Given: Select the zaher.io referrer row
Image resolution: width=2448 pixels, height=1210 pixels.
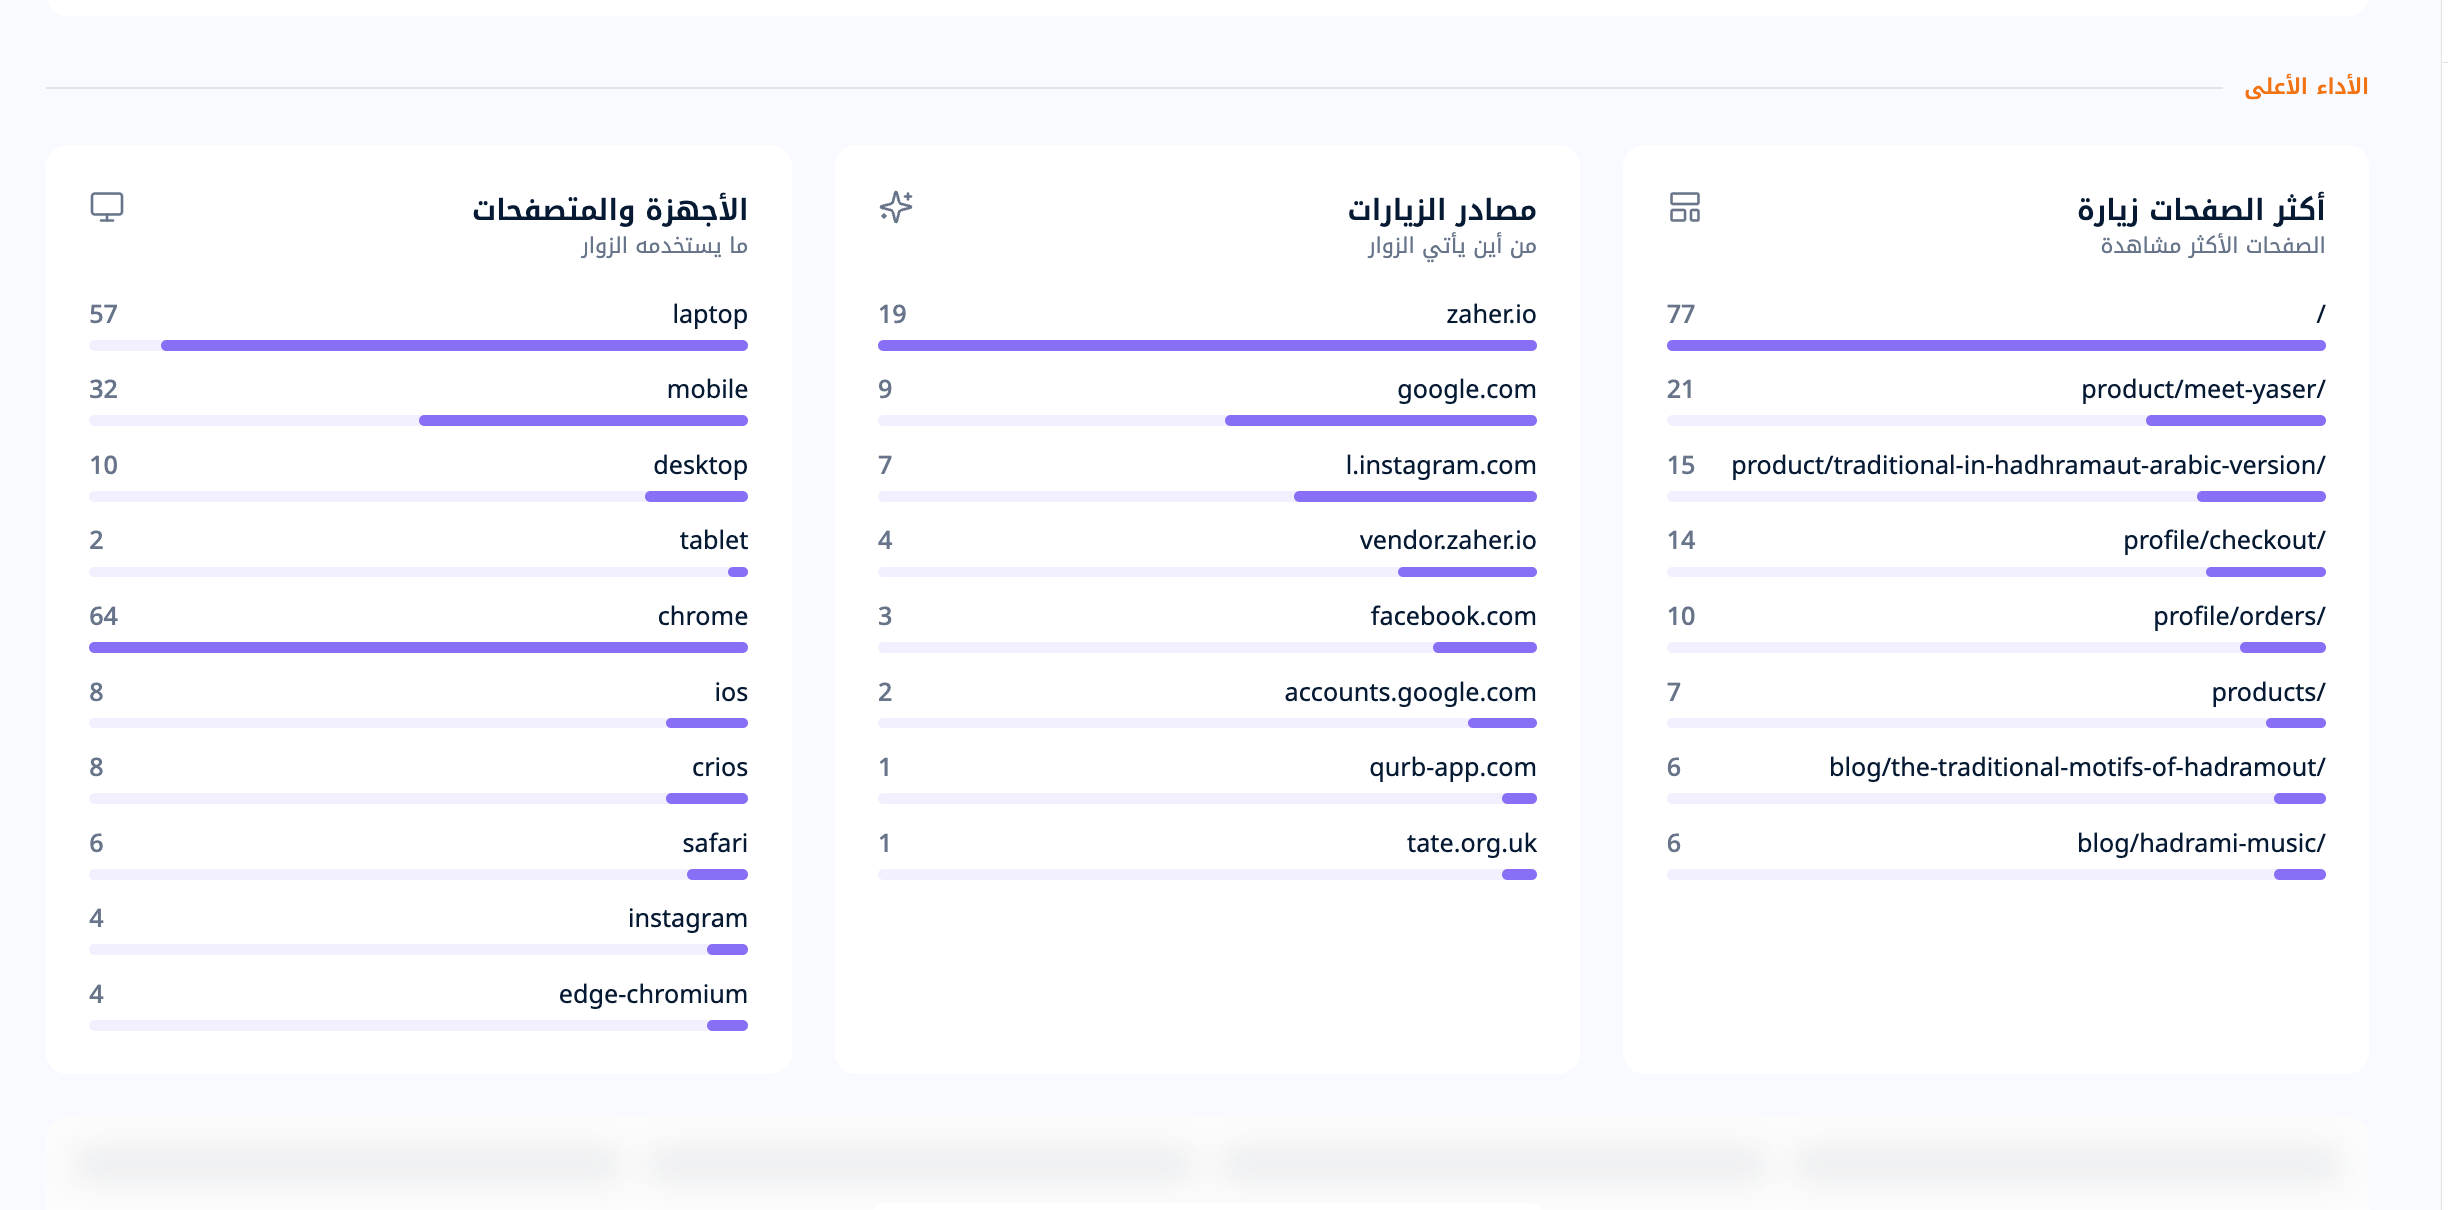Looking at the screenshot, I should tap(1207, 326).
